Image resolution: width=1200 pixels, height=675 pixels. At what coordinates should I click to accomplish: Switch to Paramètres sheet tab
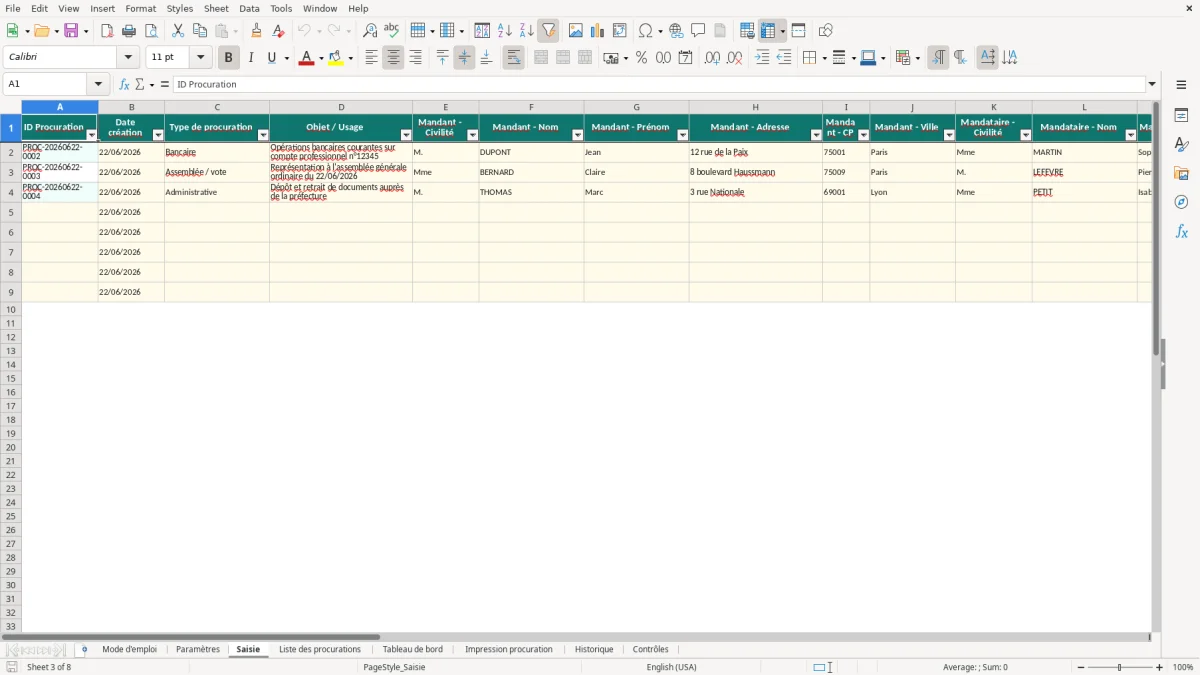(x=198, y=649)
